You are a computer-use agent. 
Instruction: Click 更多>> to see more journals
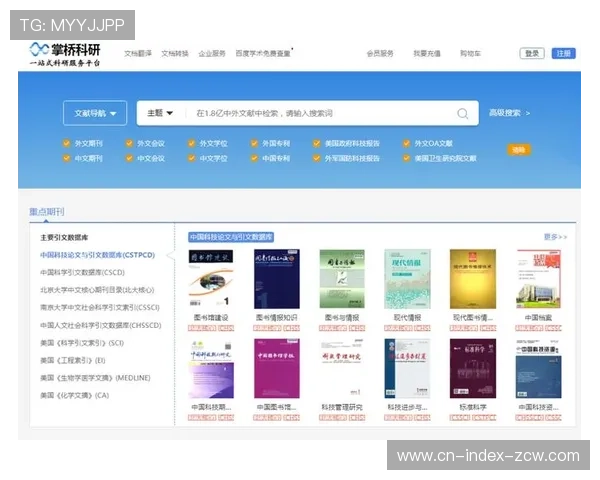click(x=556, y=237)
